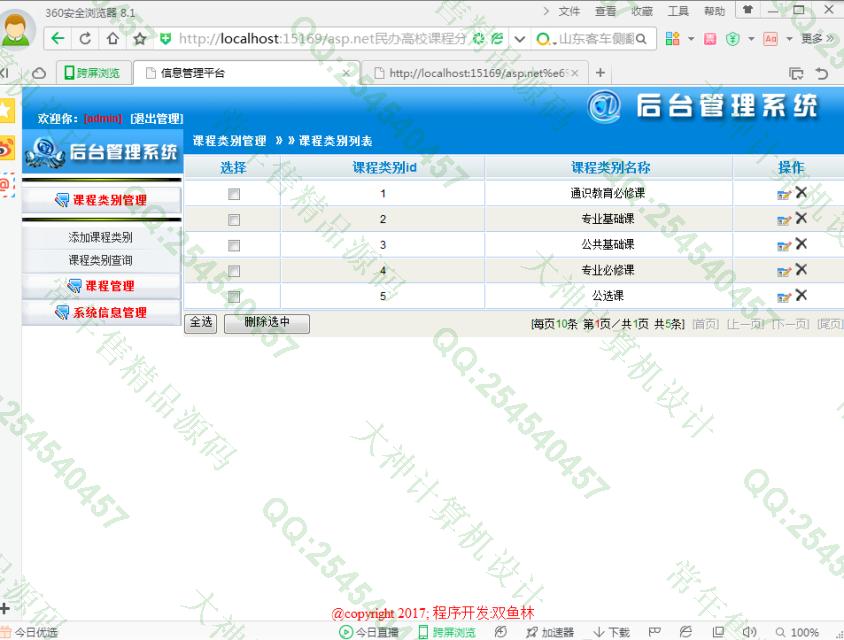Image resolution: width=844 pixels, height=640 pixels.
Task: Edit the row 通识教育必修课
Action: pyautogui.click(x=784, y=194)
